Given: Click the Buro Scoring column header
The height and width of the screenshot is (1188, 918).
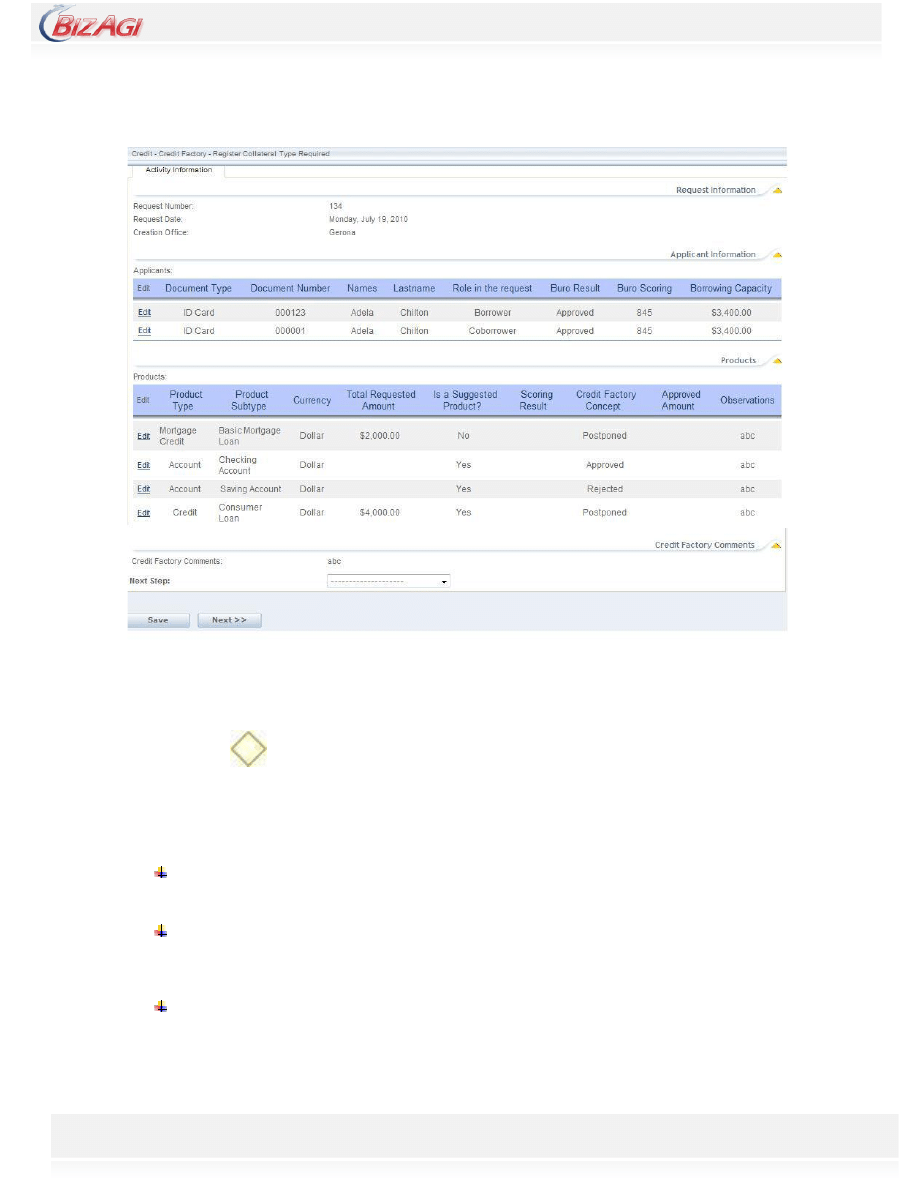Looking at the screenshot, I should [x=644, y=288].
